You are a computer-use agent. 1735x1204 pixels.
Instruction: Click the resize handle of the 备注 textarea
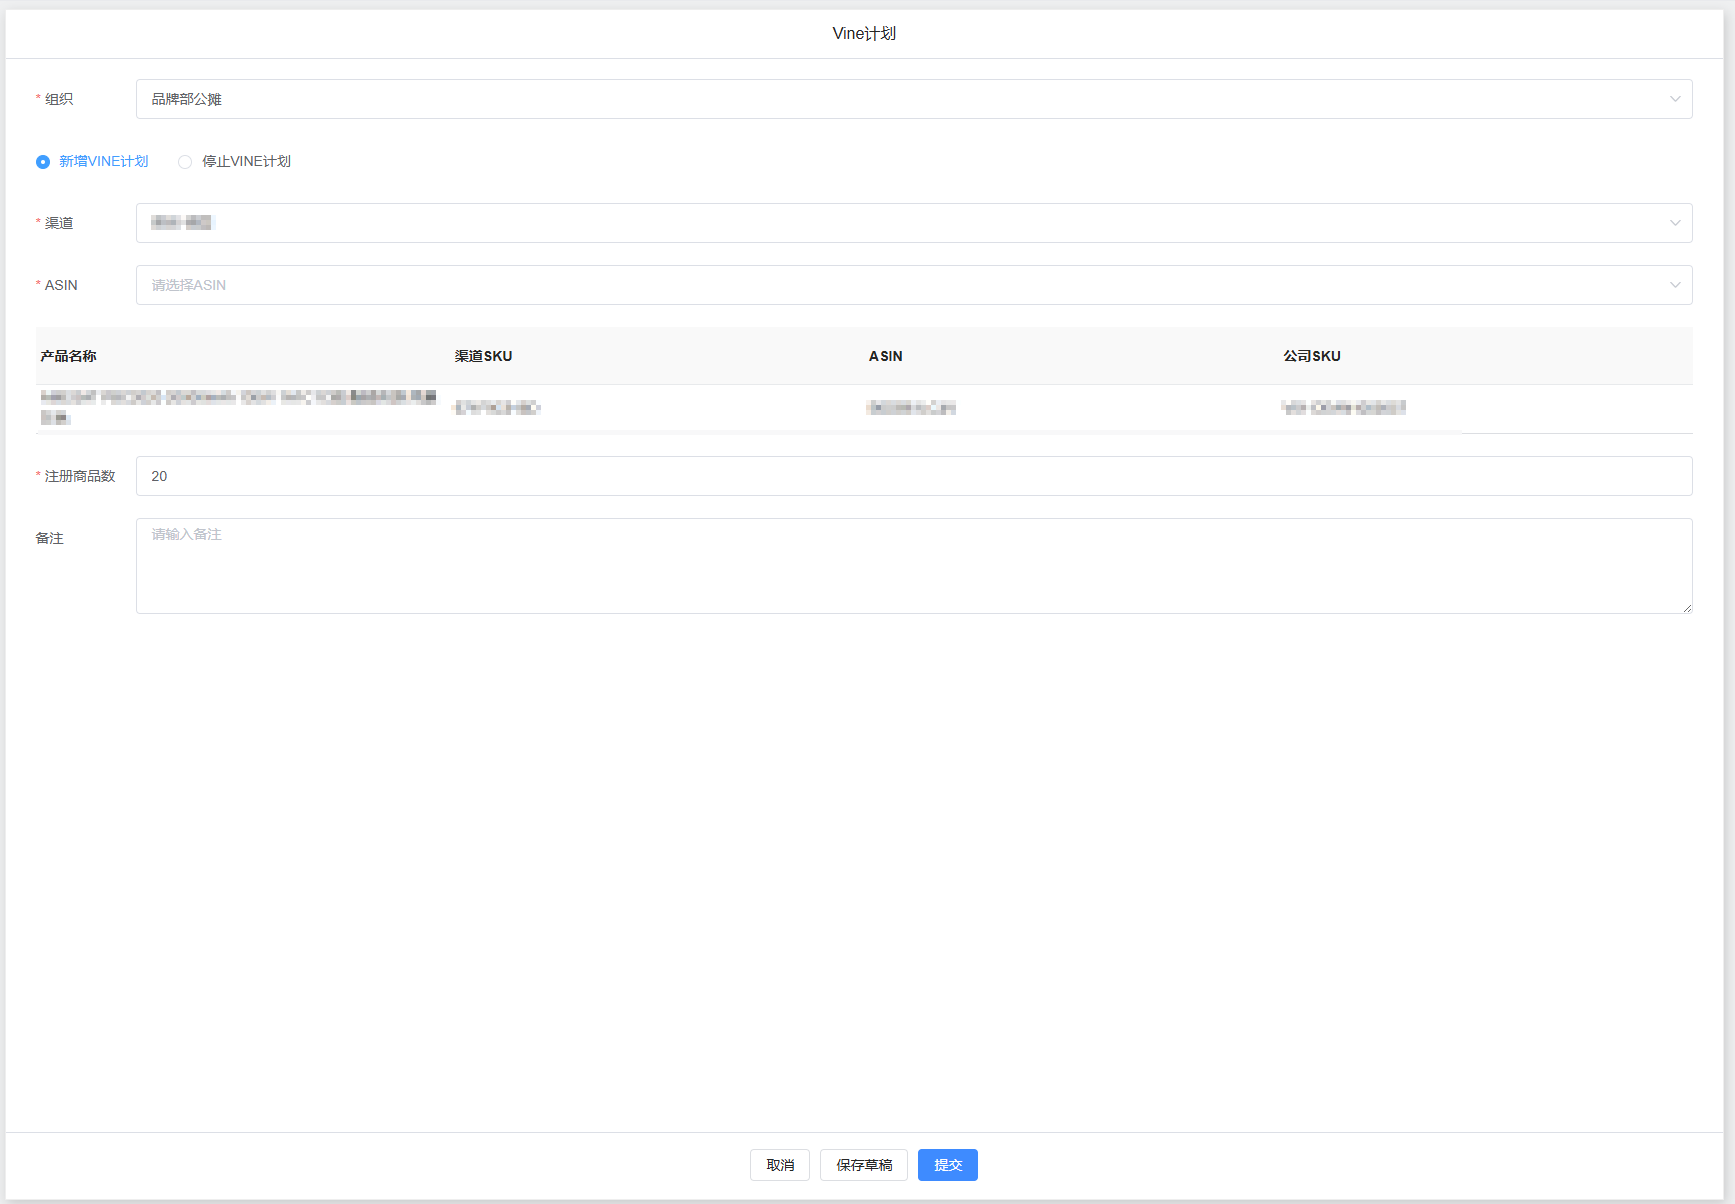[1687, 608]
